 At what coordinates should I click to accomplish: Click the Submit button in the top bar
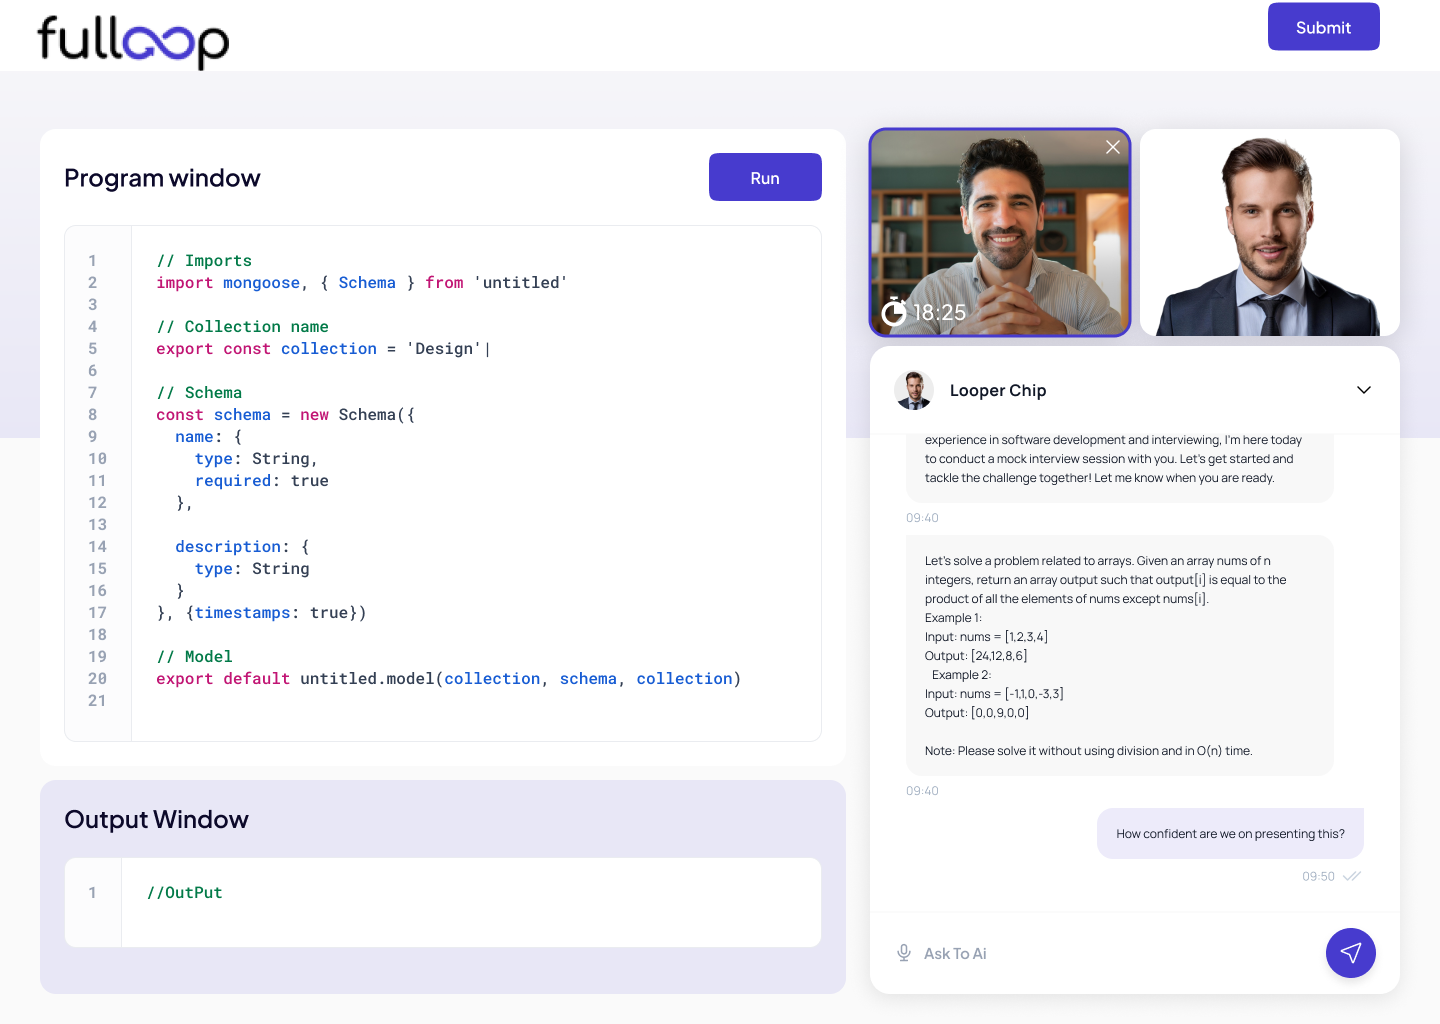point(1323,27)
